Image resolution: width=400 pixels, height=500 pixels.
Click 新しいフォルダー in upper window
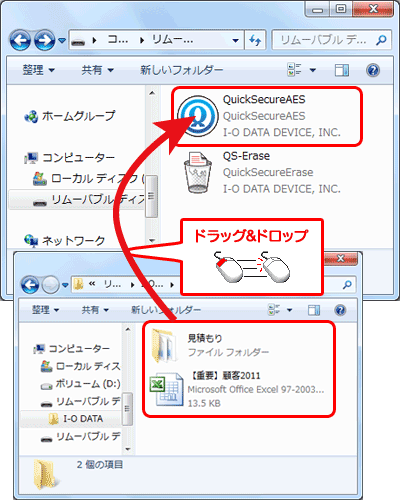(x=181, y=70)
